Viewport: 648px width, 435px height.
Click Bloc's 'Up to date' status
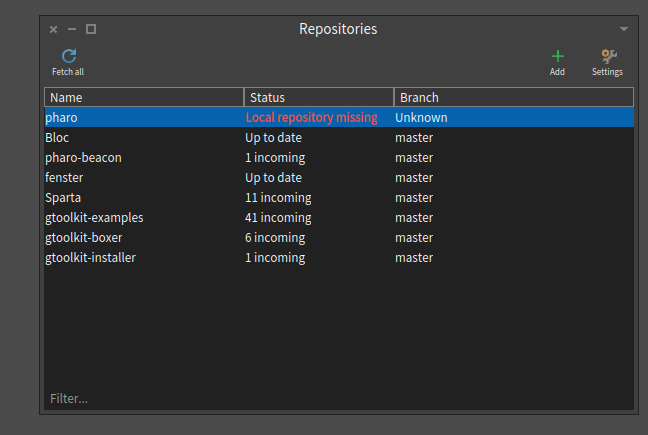tap(274, 138)
